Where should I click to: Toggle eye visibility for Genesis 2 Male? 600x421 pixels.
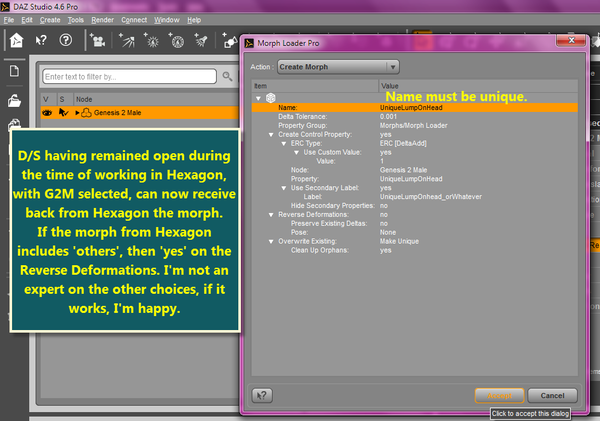point(47,113)
